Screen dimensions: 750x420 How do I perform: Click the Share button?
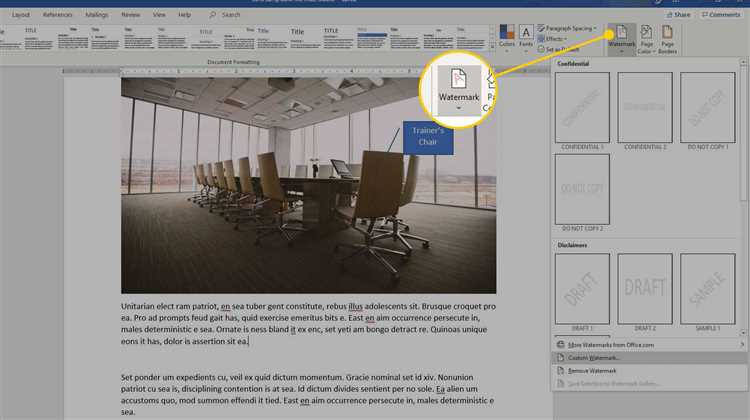coord(678,15)
